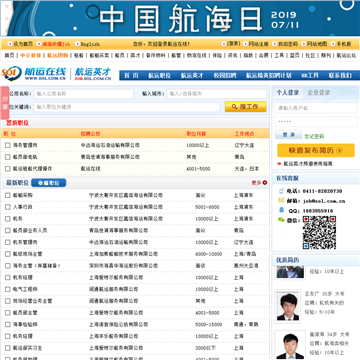
Task: Open the English version link
Action: (x=90, y=44)
